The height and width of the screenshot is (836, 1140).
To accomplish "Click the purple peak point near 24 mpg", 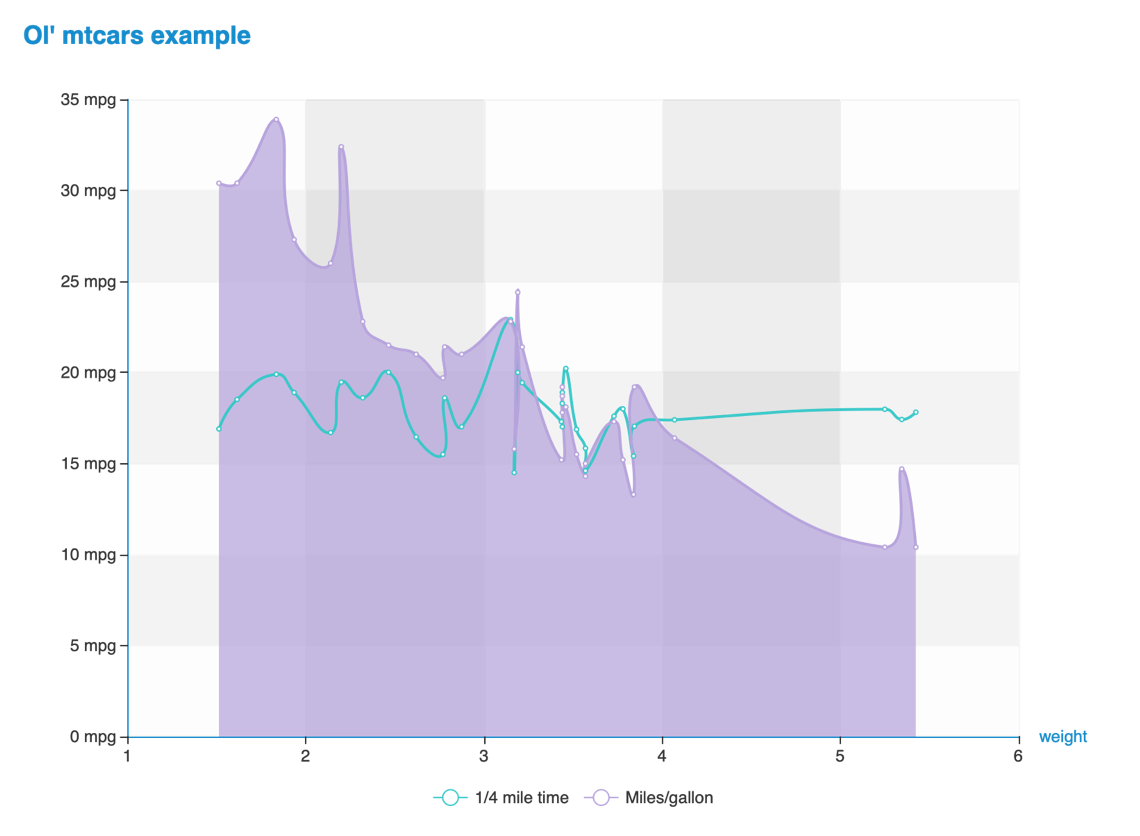I will 518,292.
